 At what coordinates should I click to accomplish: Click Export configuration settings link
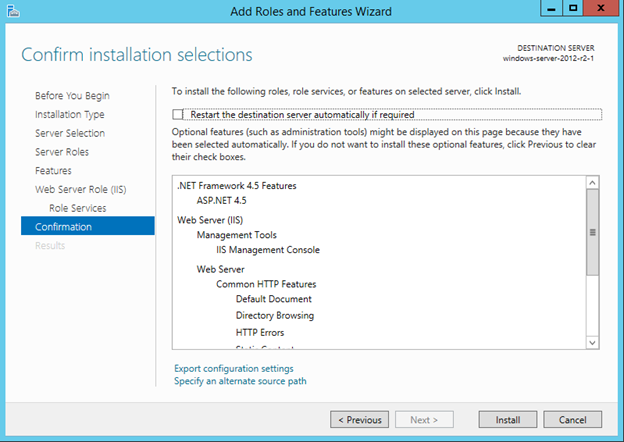tap(234, 369)
